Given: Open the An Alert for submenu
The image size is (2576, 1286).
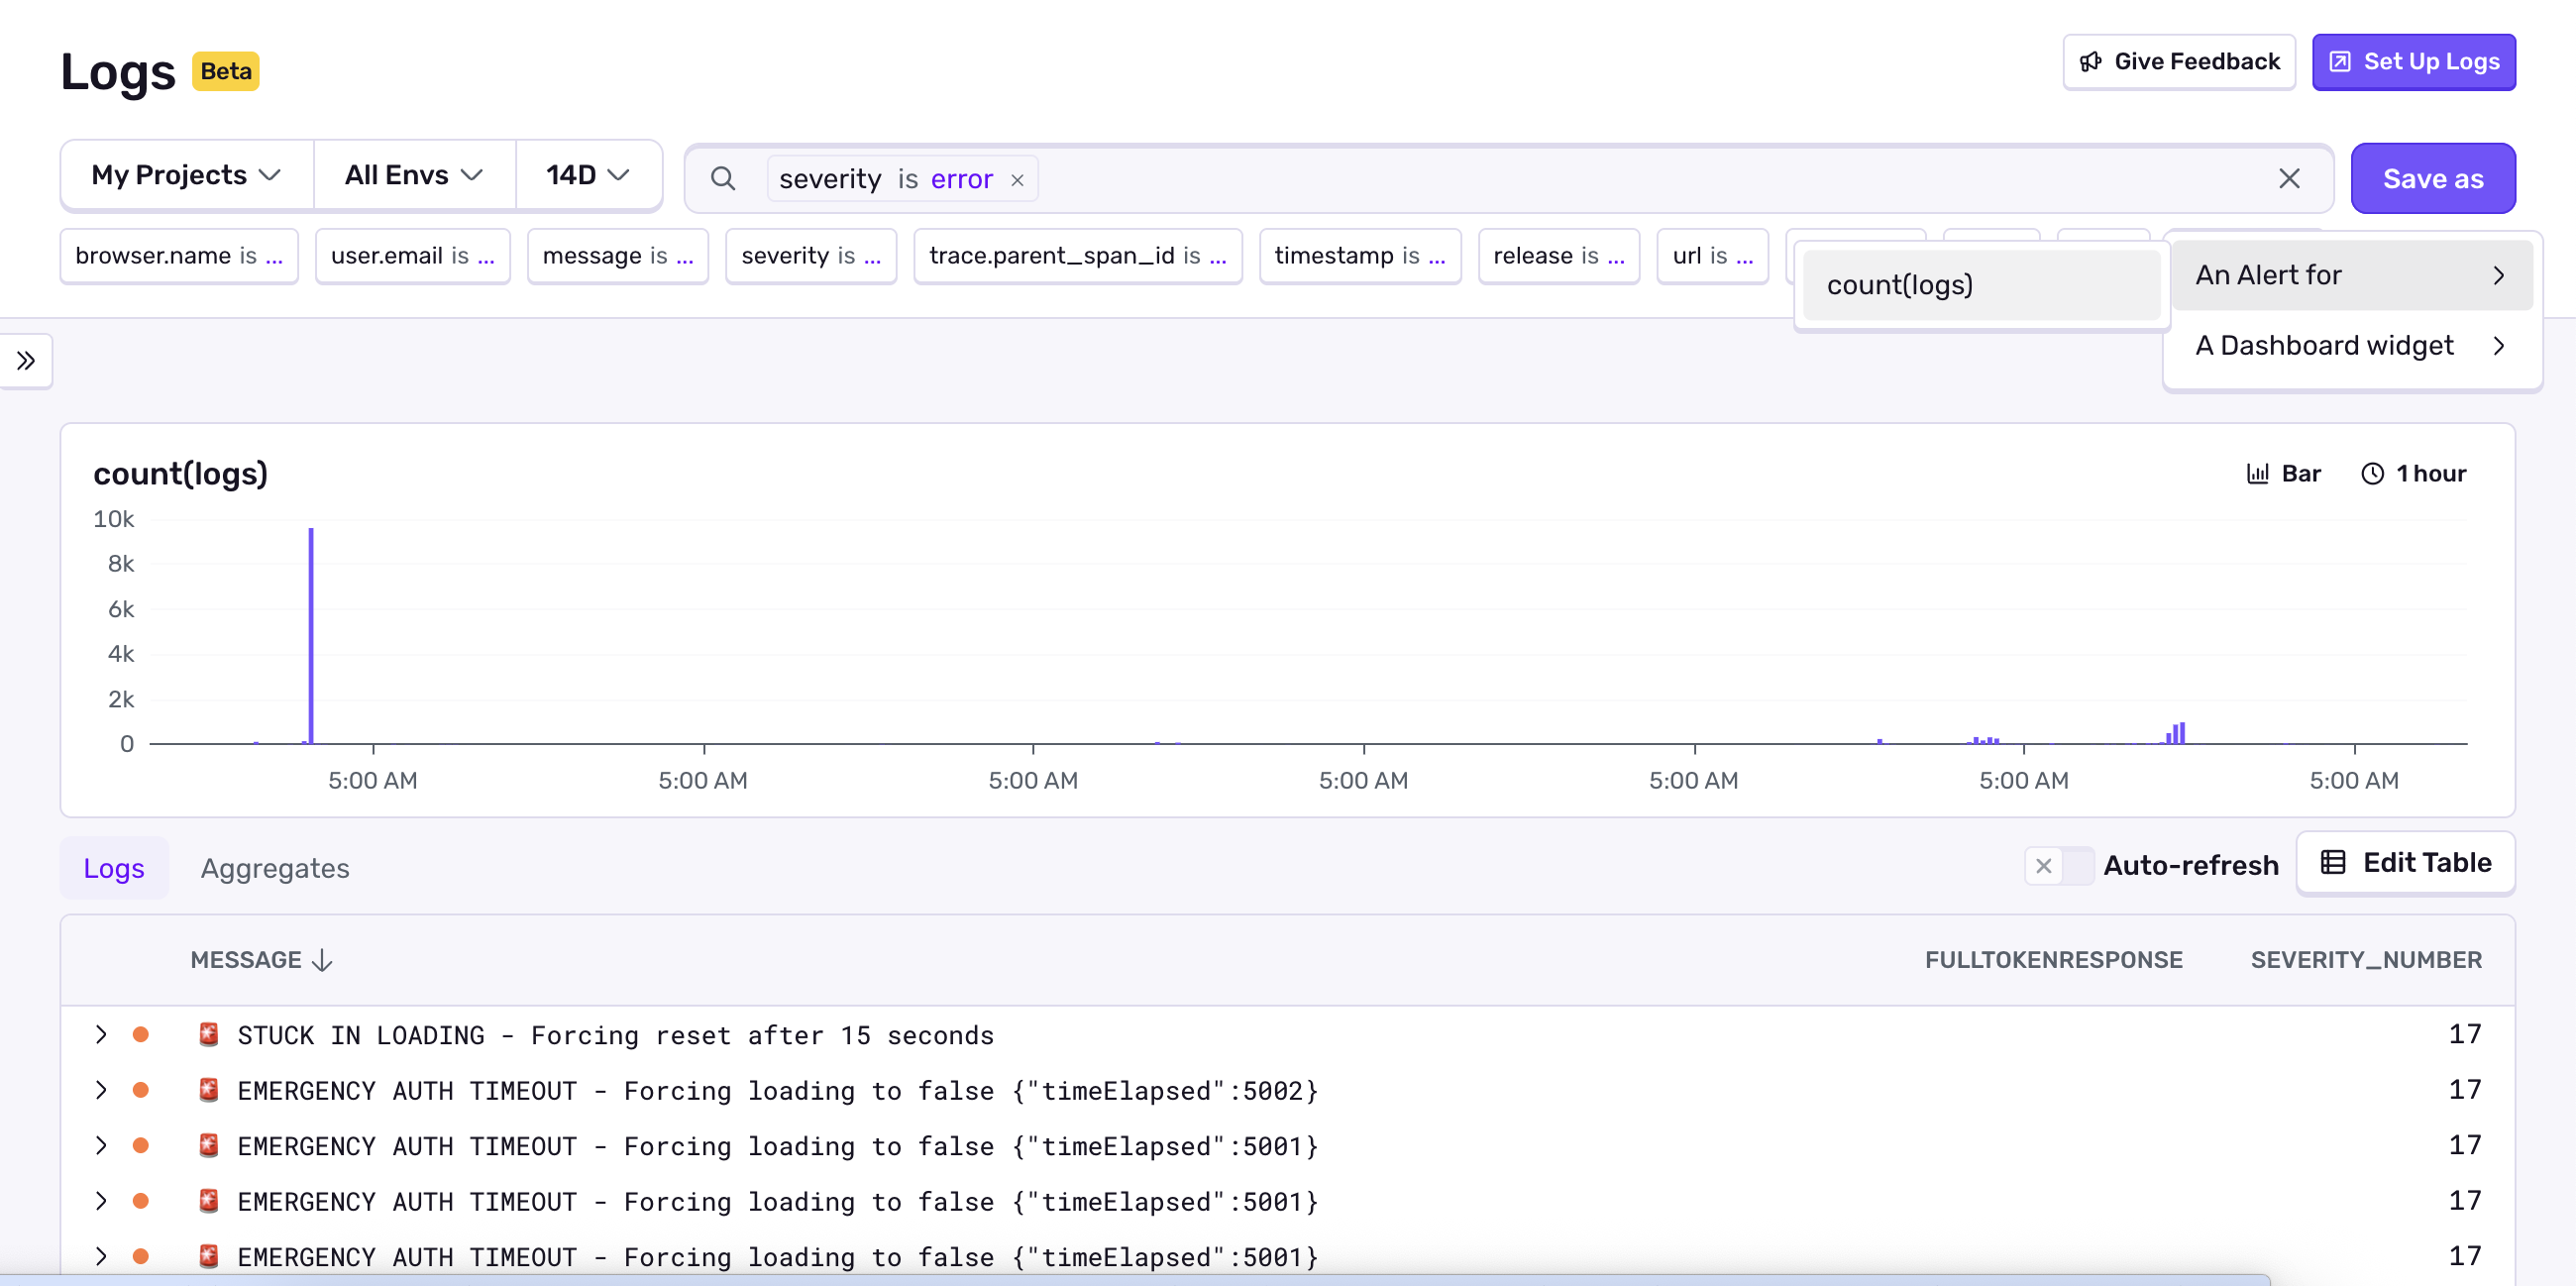Looking at the screenshot, I should pyautogui.click(x=2352, y=276).
